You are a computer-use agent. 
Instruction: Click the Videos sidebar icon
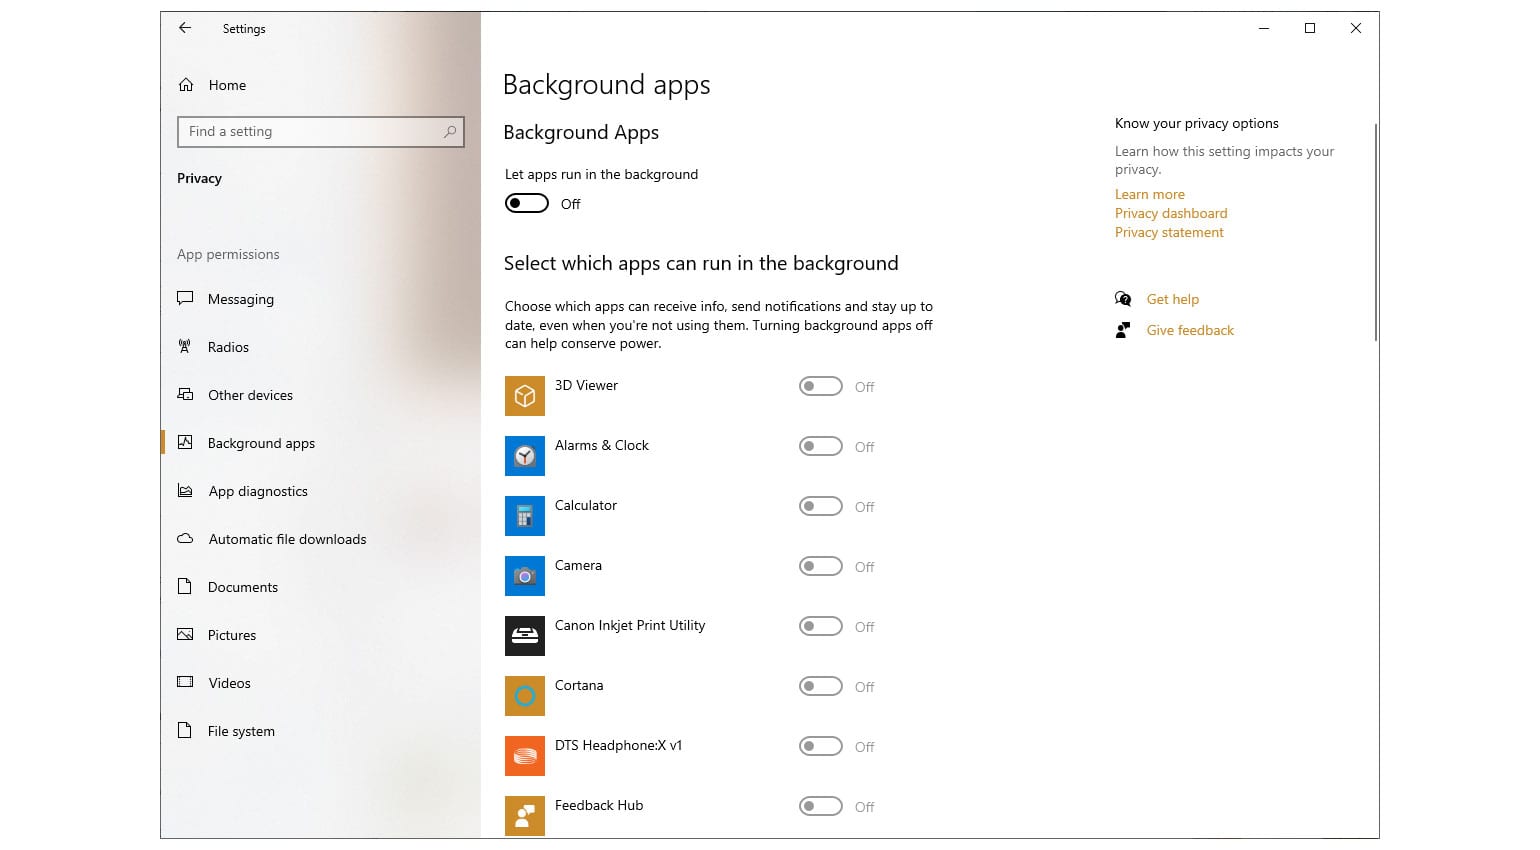[x=185, y=682]
